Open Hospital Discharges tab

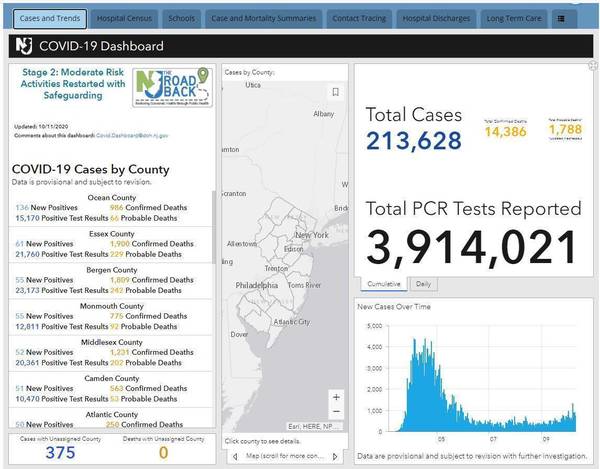tap(436, 19)
